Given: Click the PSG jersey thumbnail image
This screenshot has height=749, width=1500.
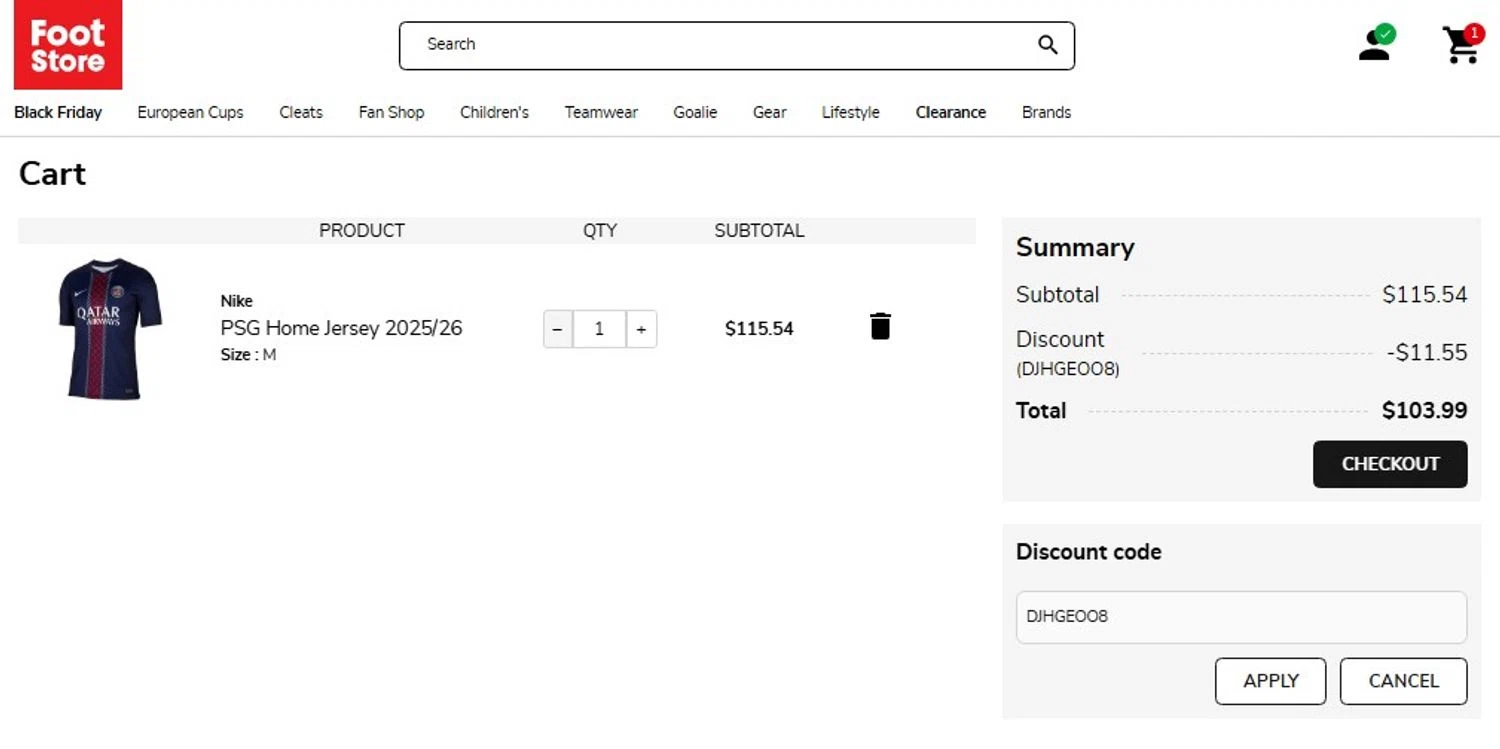Looking at the screenshot, I should coord(109,329).
